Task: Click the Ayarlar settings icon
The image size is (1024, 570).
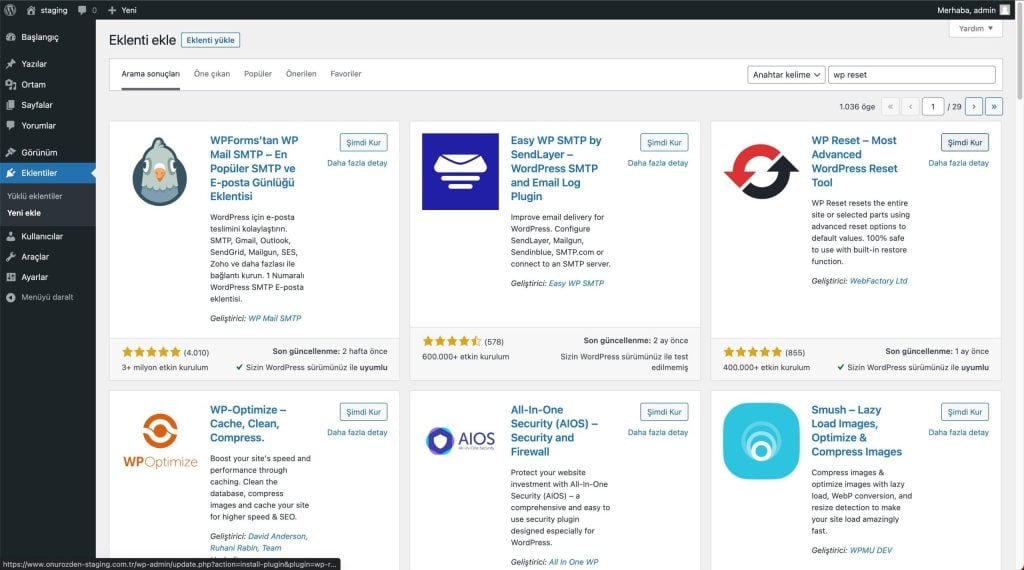Action: (x=10, y=277)
